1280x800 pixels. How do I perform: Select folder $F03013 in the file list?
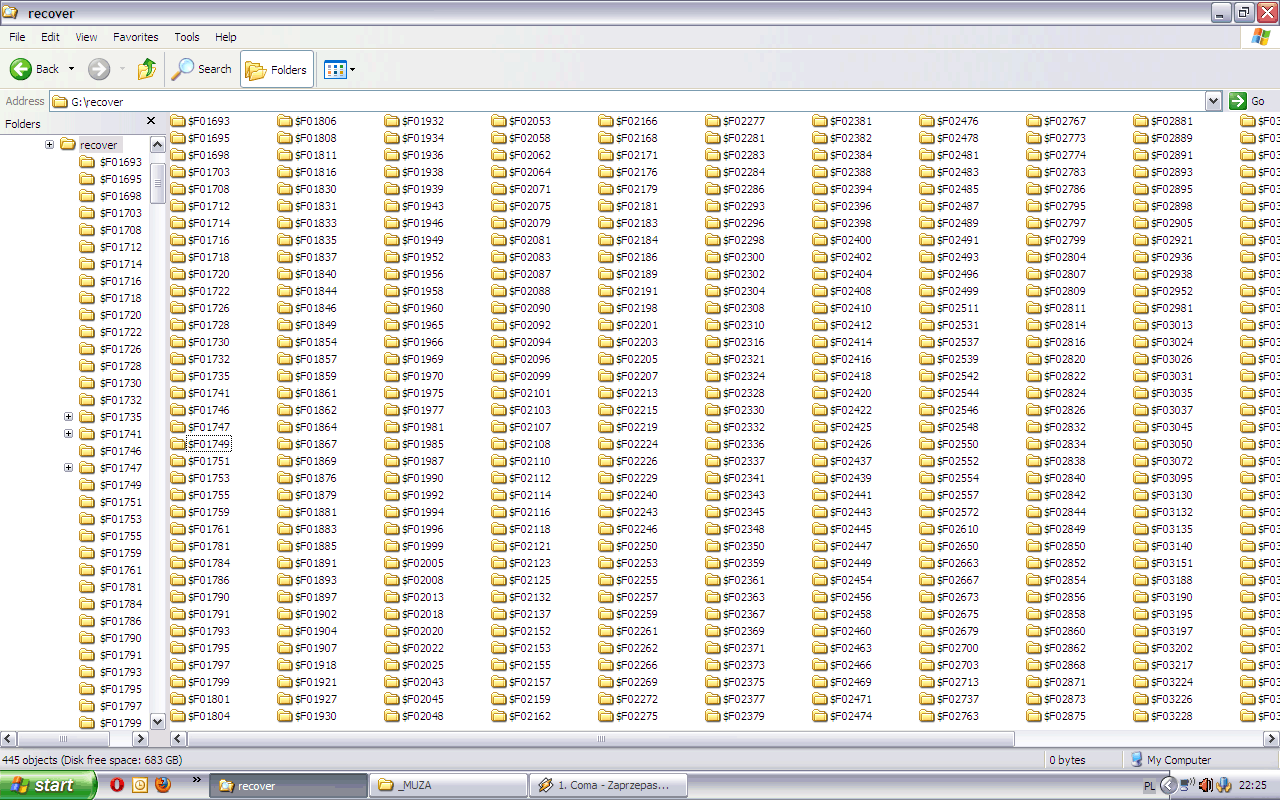pyautogui.click(x=1162, y=325)
